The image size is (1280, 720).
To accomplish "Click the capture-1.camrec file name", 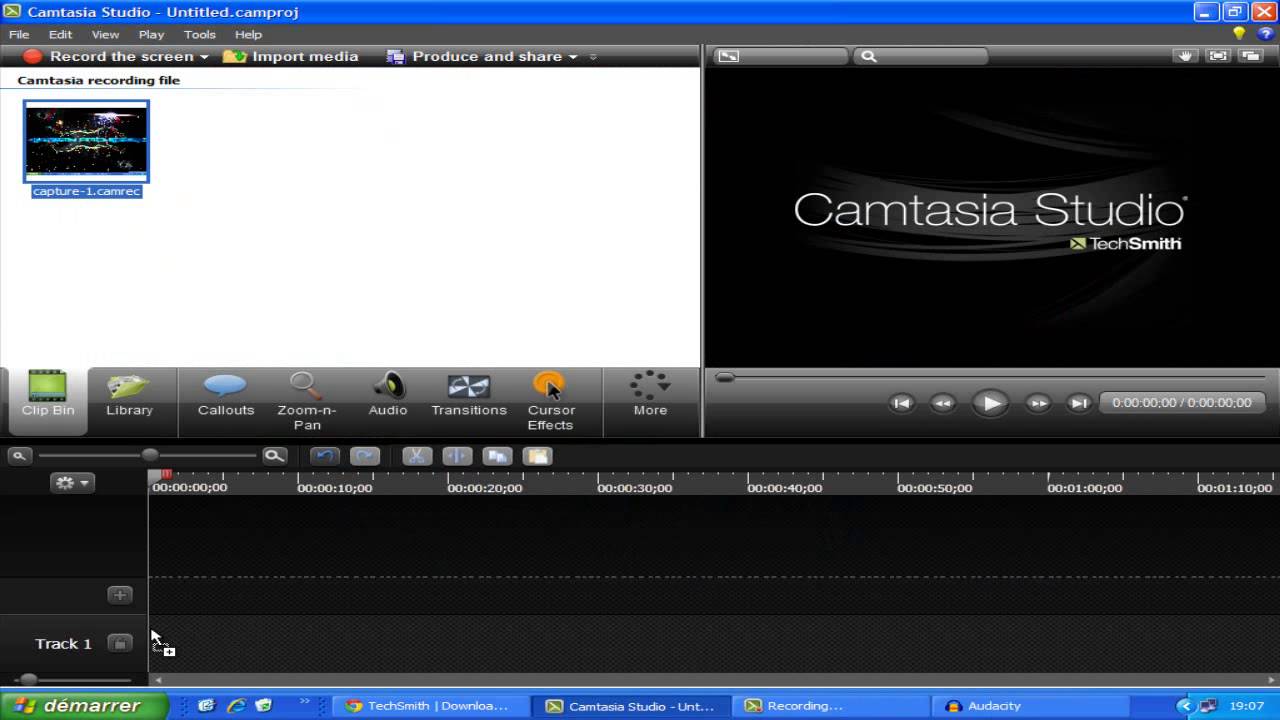I will pyautogui.click(x=86, y=191).
